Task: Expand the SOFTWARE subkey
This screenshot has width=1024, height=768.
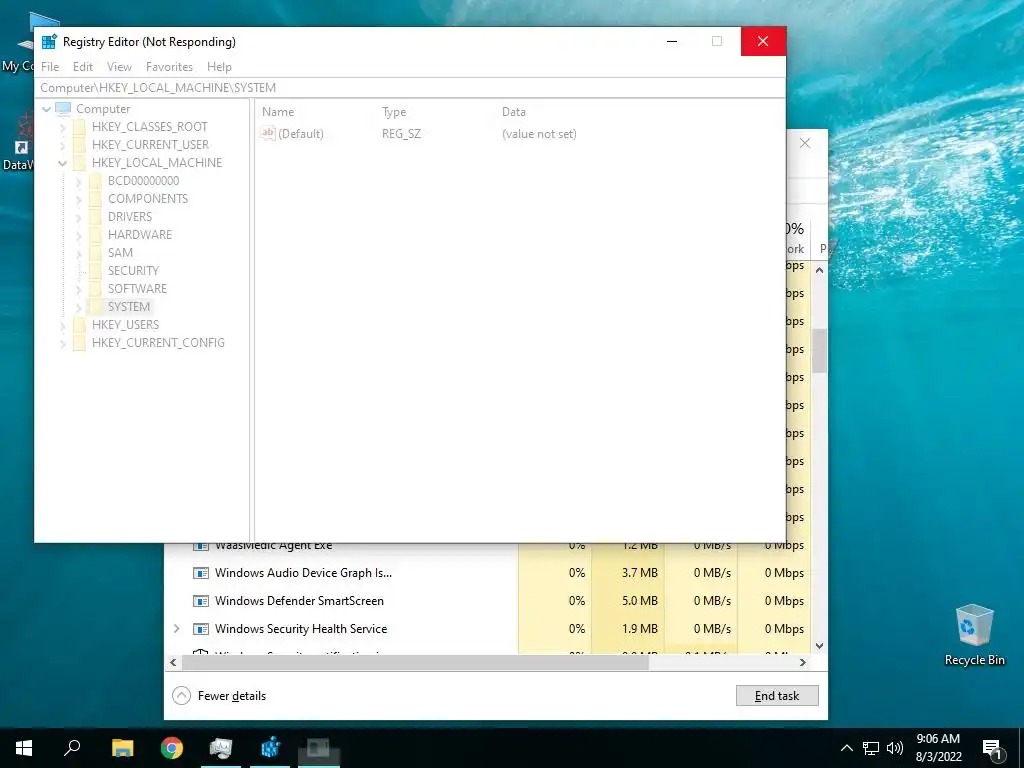Action: (78, 289)
